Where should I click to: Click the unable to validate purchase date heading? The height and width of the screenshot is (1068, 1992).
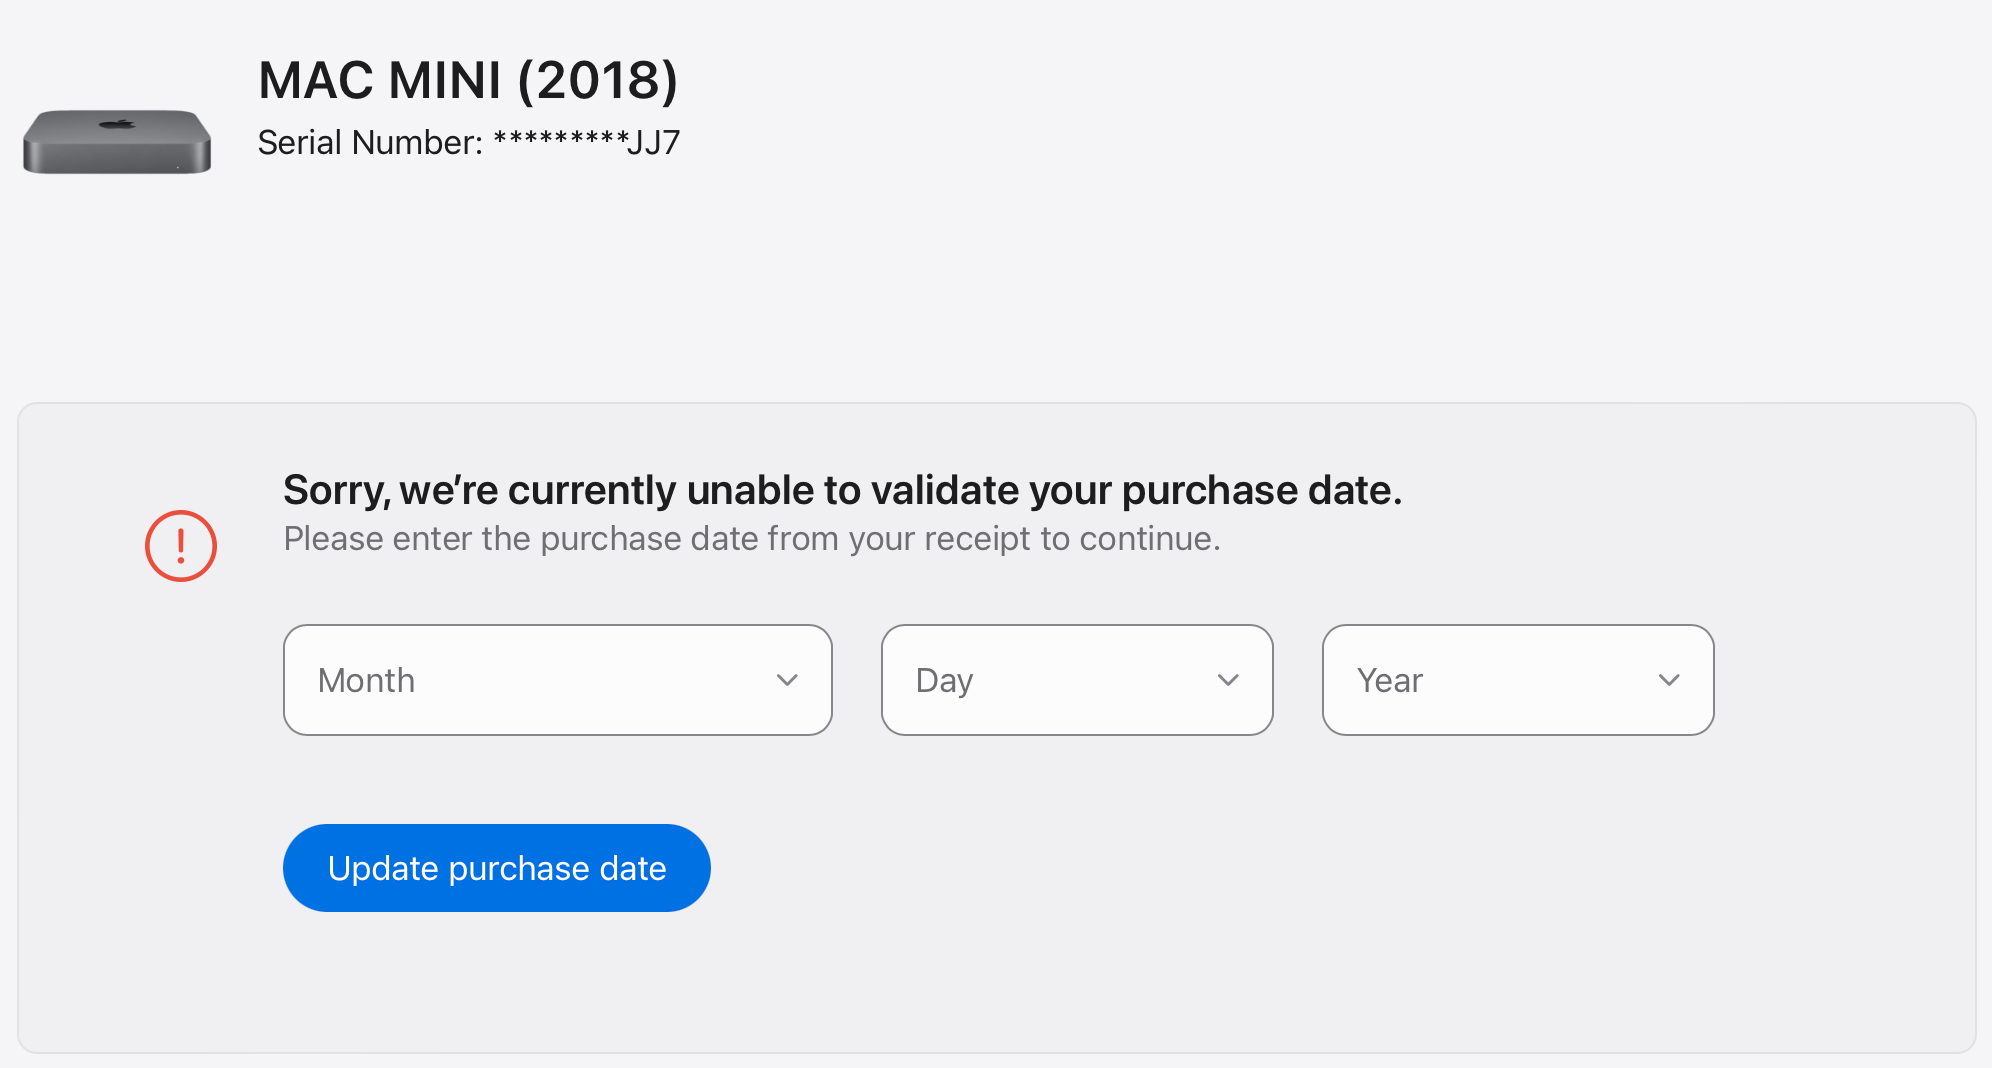pyautogui.click(x=842, y=490)
